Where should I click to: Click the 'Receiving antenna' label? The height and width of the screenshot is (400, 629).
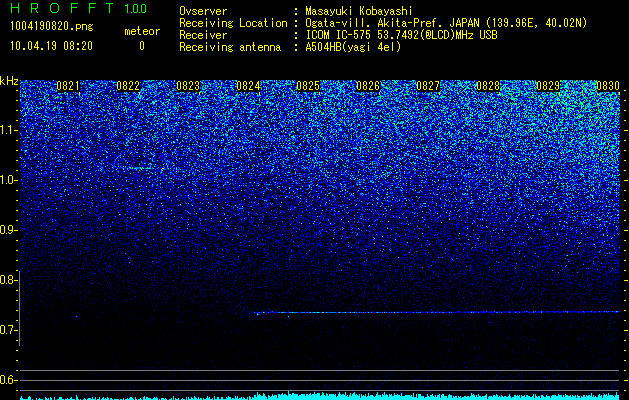(230, 47)
